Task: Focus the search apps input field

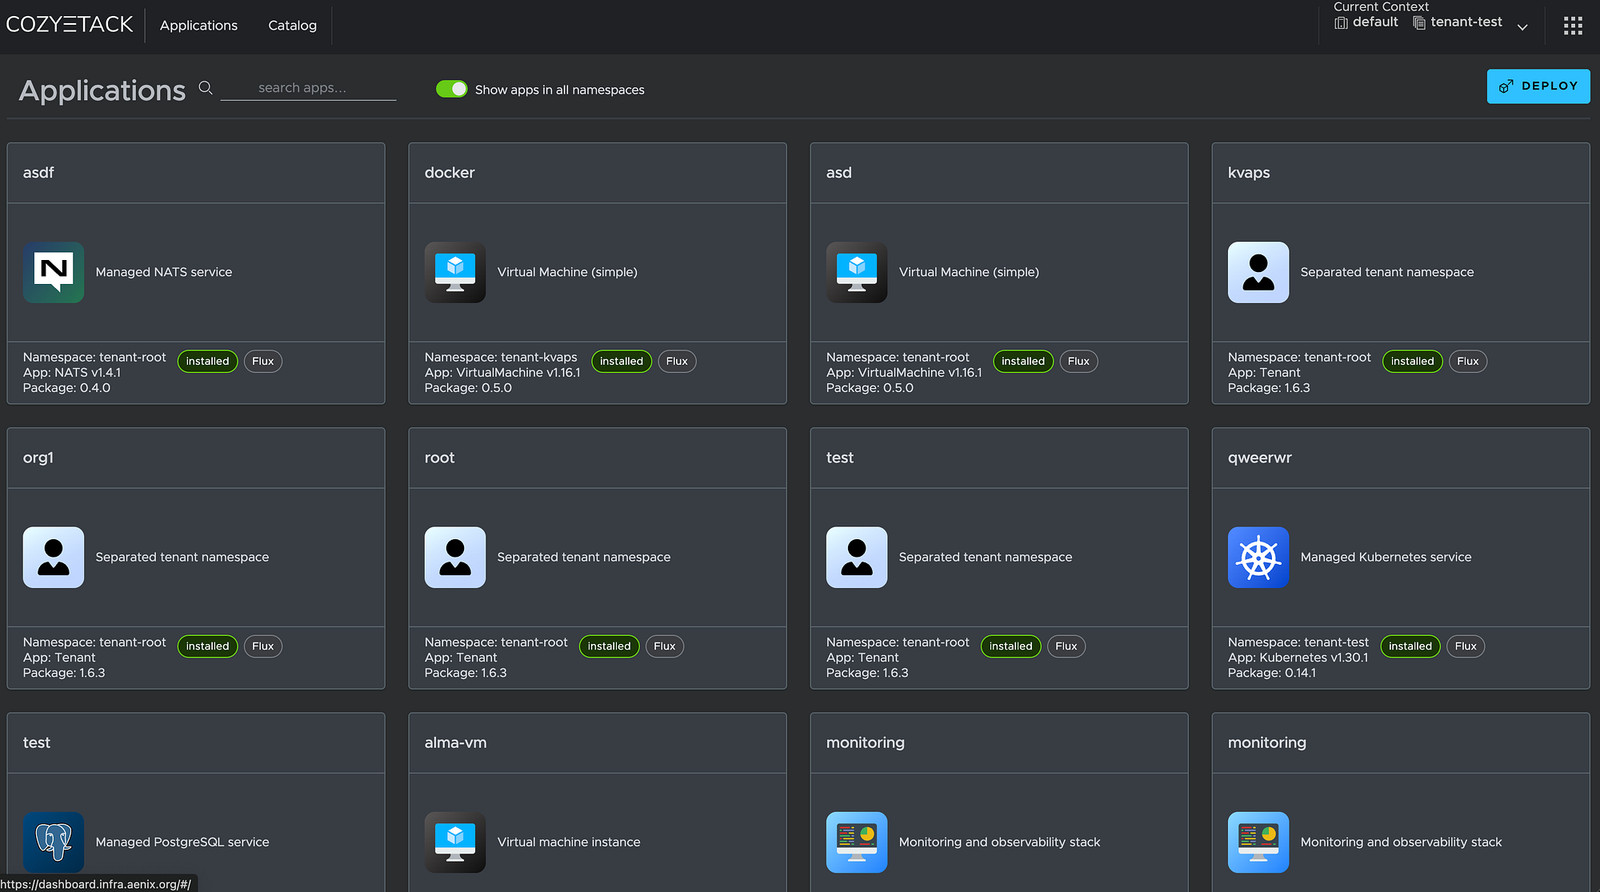Action: point(308,88)
